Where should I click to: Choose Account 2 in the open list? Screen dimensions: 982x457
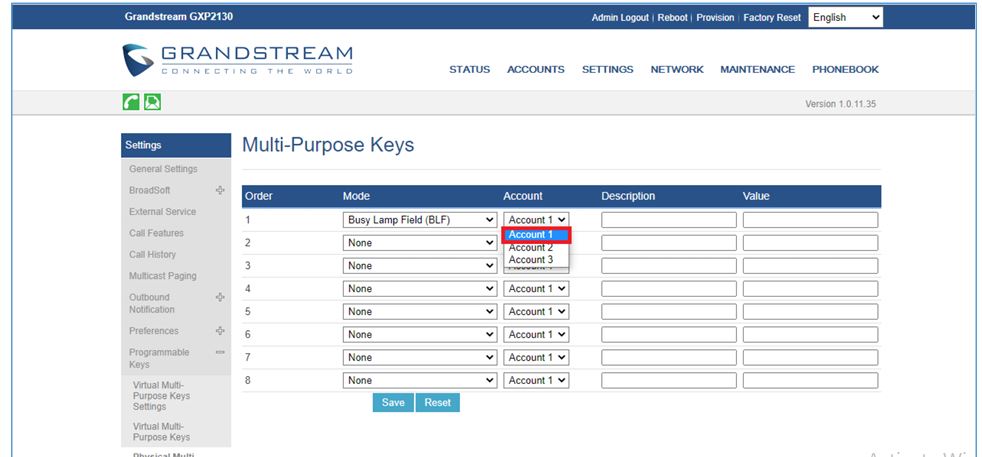pos(531,247)
